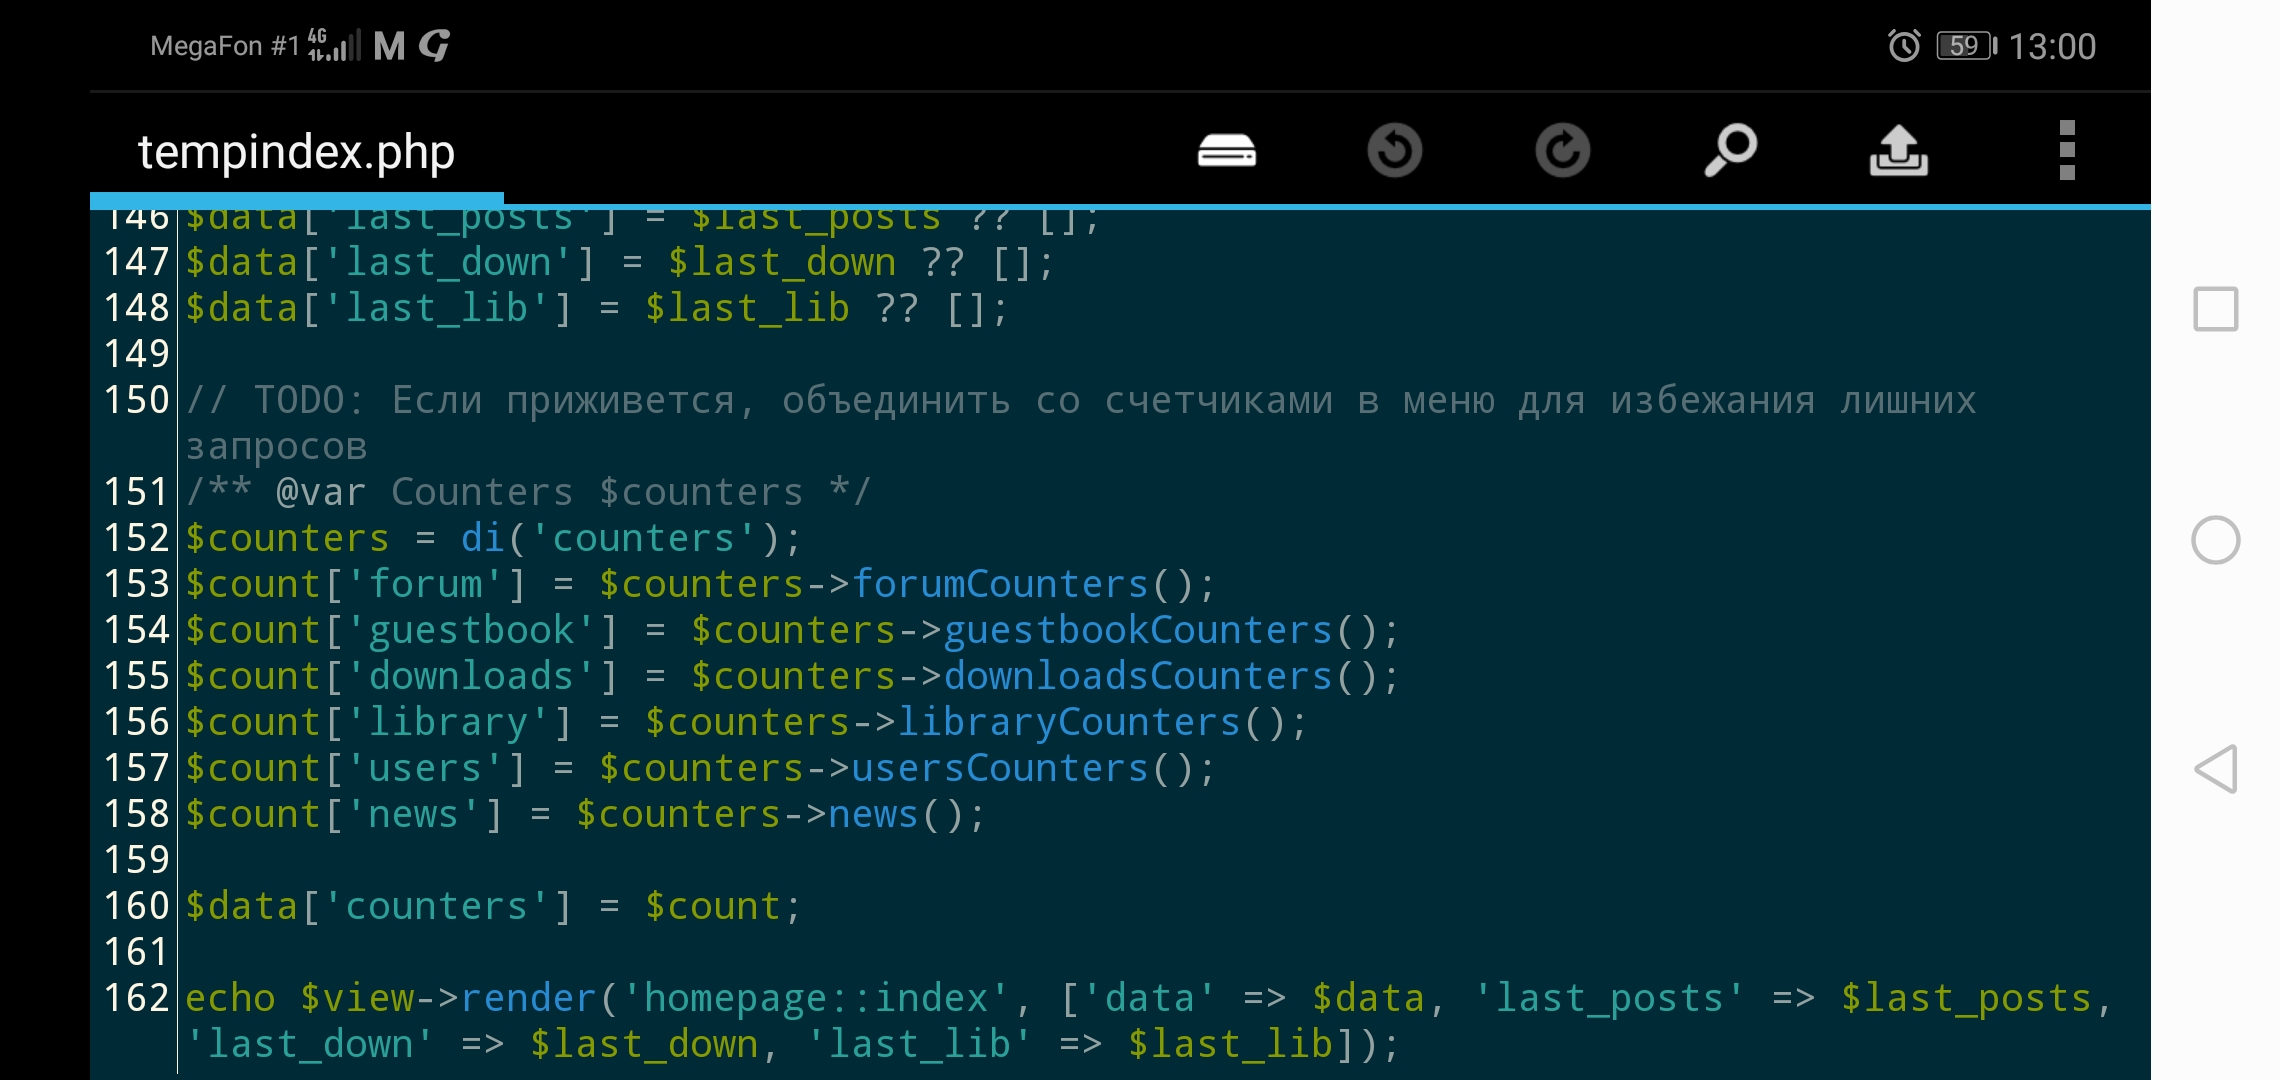Open search with magnifier icon

point(1730,151)
